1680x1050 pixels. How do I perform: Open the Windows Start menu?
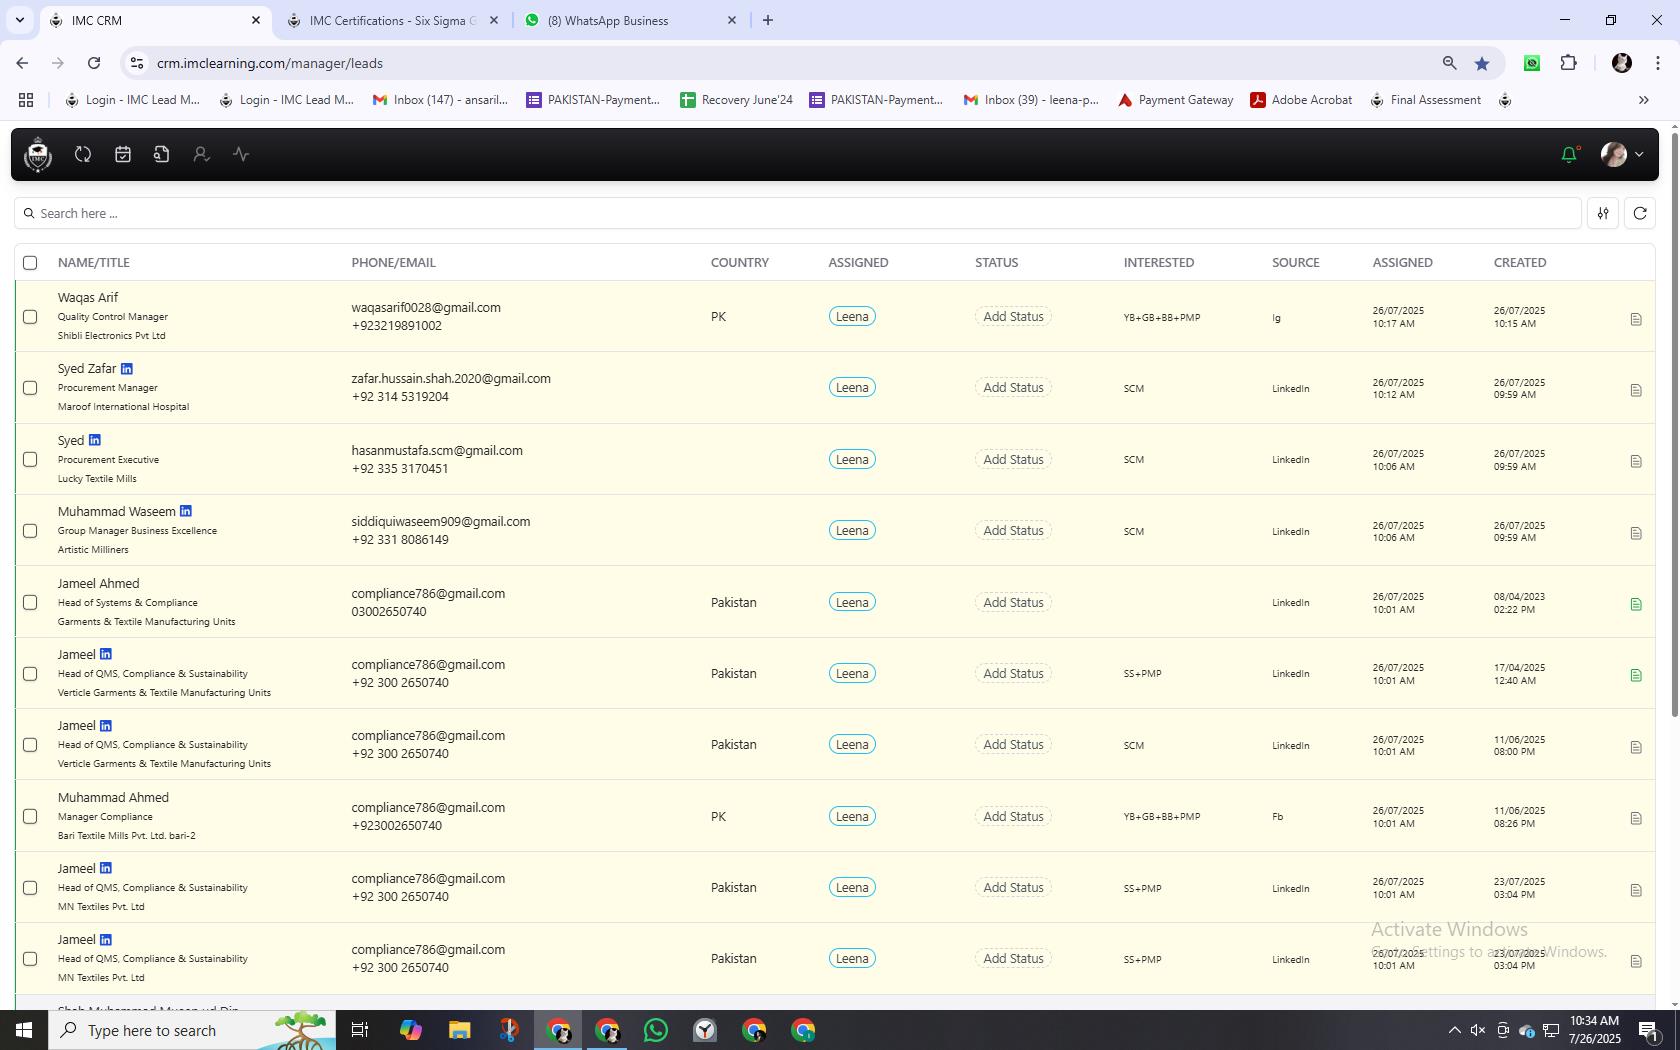point(24,1030)
